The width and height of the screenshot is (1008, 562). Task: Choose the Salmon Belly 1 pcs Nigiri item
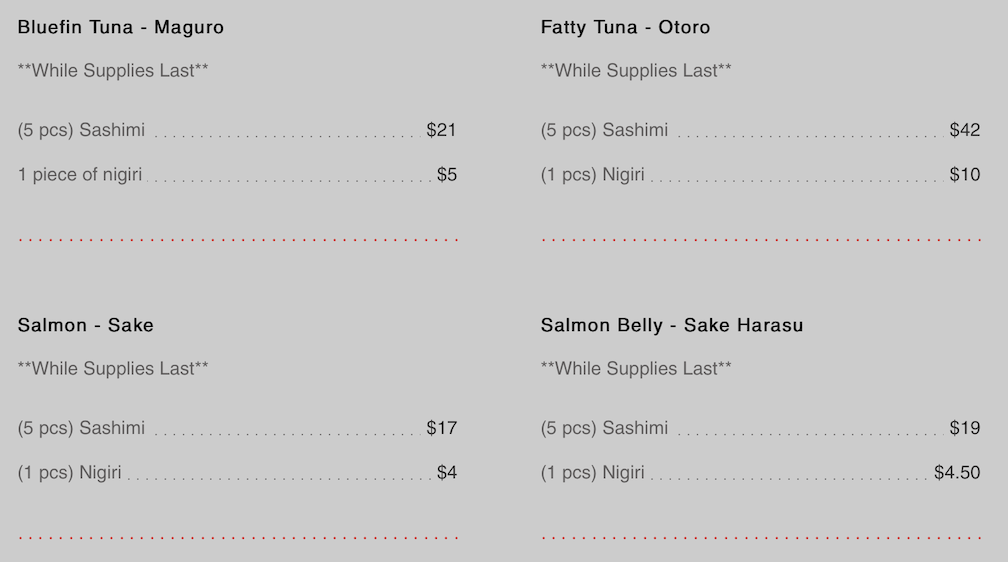click(x=593, y=473)
